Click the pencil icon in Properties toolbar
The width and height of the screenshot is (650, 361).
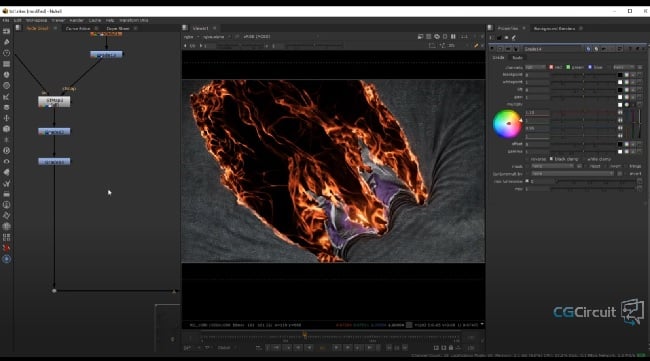514,38
